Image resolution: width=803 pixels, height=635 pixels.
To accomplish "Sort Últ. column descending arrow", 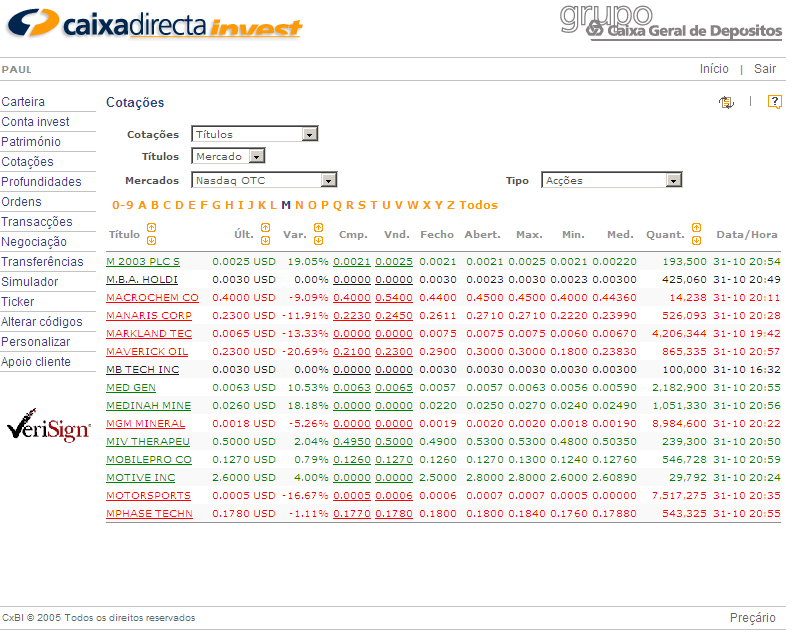I will tap(265, 241).
